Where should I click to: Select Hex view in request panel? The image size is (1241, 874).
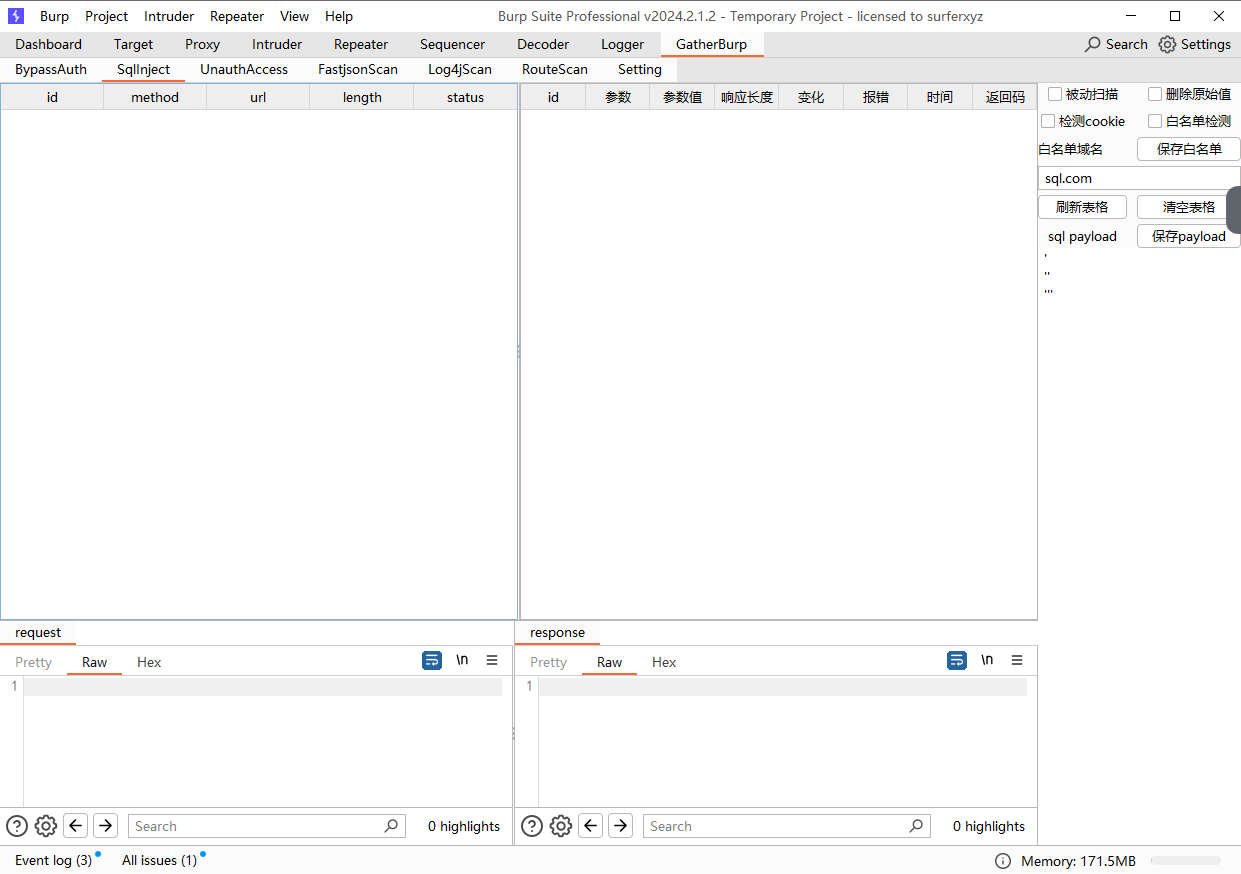(149, 662)
